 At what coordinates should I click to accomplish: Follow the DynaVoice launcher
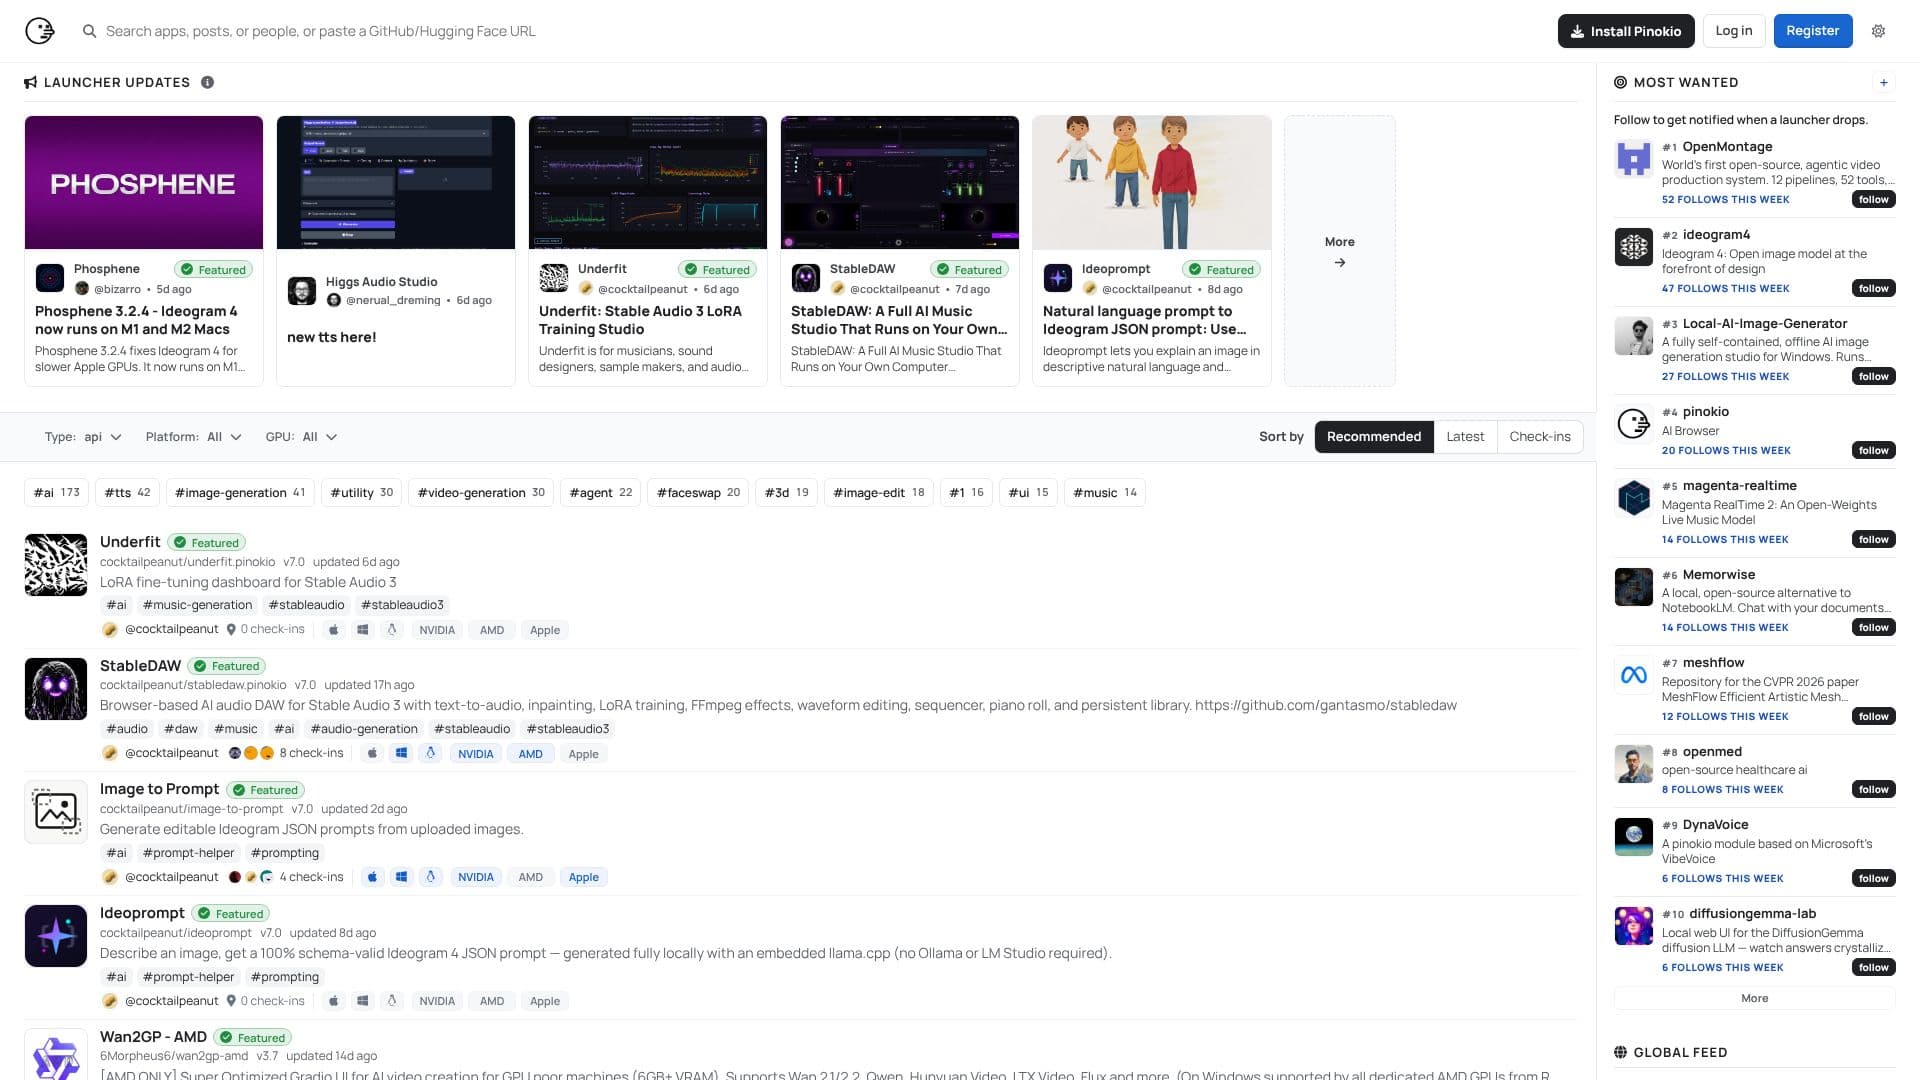point(1873,878)
